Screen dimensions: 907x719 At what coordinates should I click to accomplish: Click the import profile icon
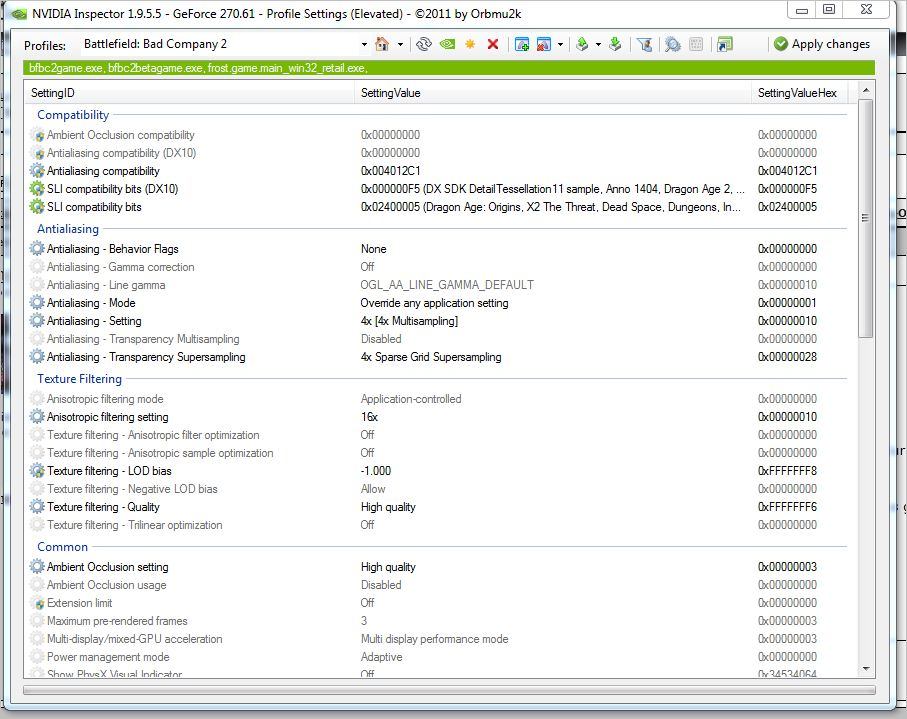[x=615, y=44]
